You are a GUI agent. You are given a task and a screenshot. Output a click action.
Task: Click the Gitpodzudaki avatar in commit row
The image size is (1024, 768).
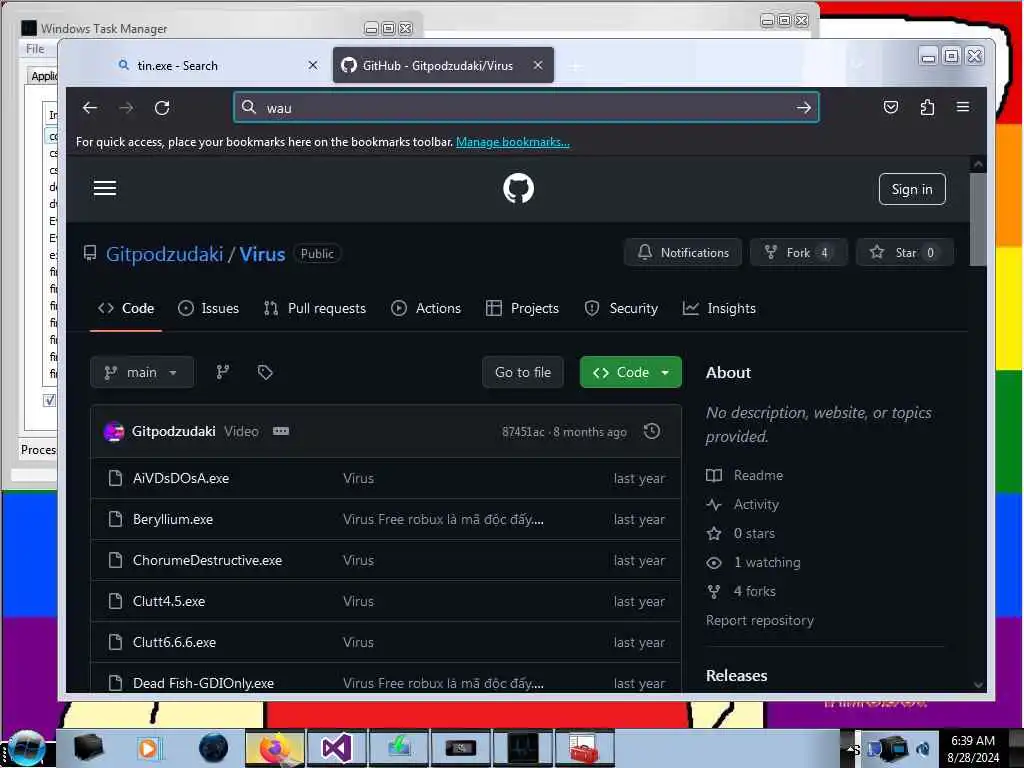tap(114, 431)
